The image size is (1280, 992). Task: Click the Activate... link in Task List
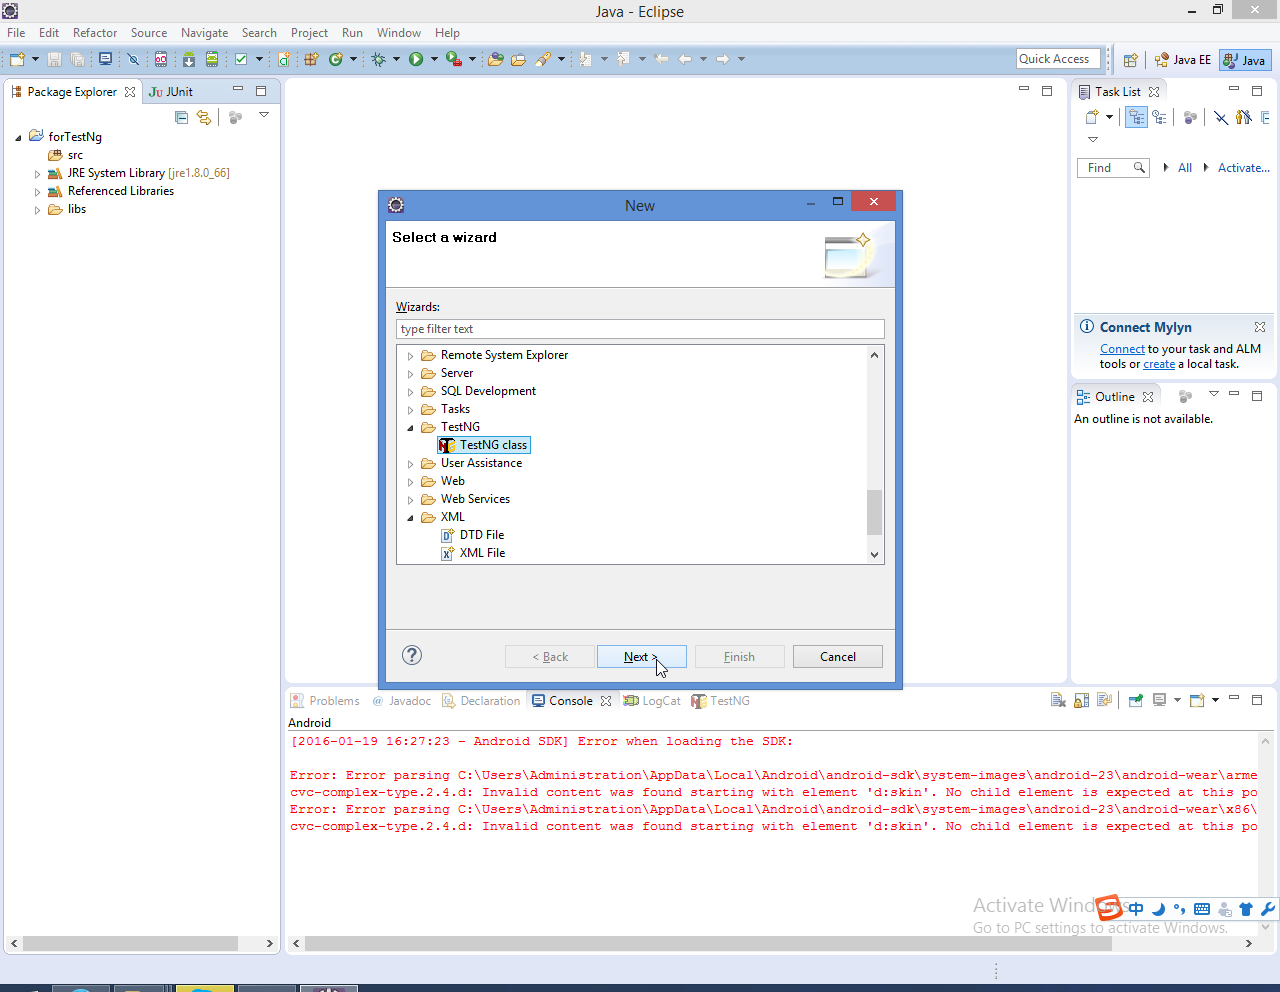(x=1243, y=168)
